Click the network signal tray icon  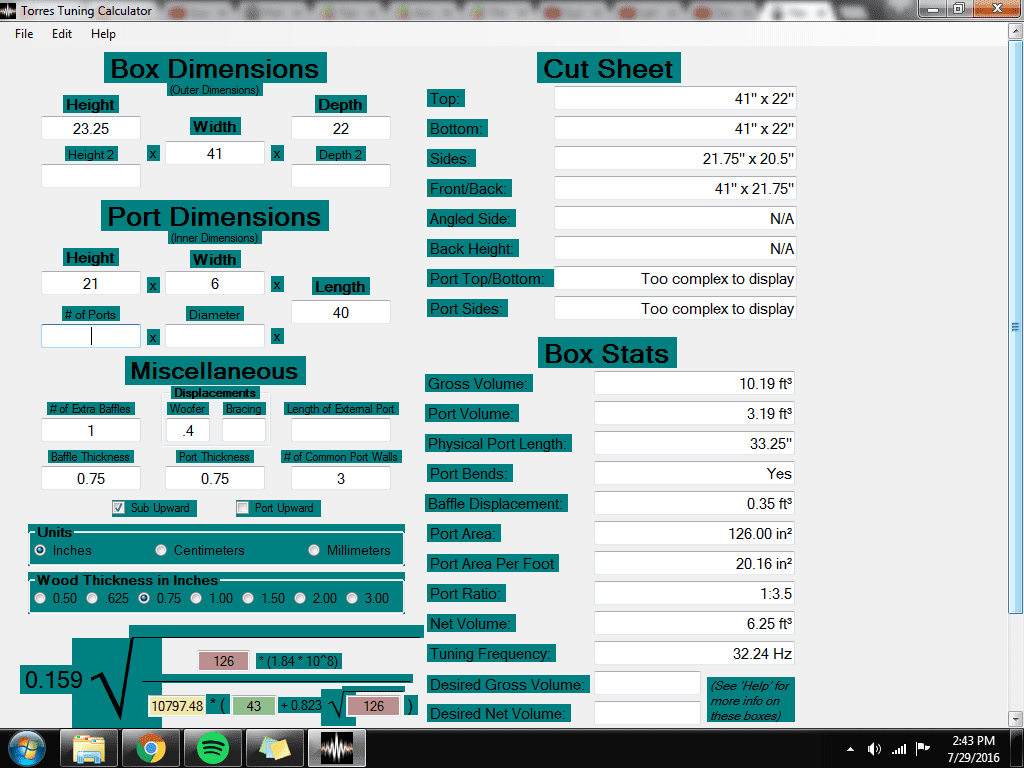[x=899, y=749]
